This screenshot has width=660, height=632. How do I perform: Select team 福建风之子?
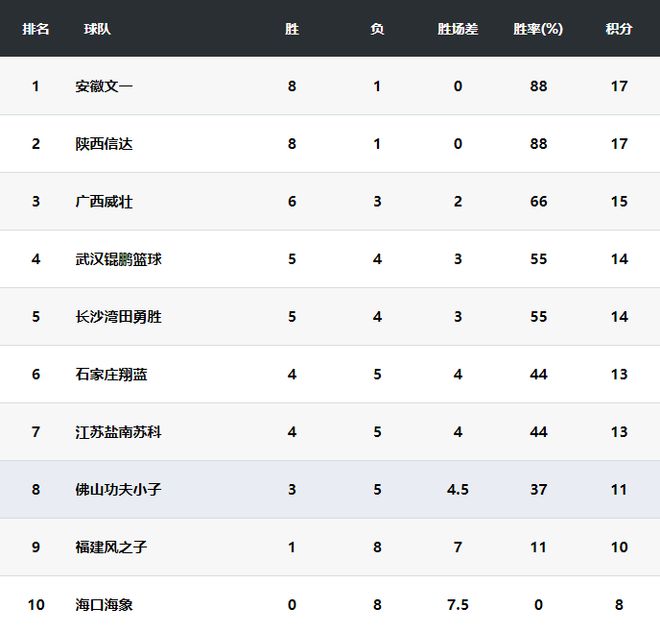[x=111, y=547]
